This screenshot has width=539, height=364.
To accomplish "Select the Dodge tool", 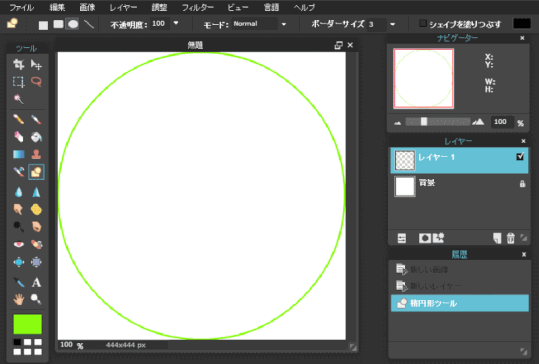I will click(19, 227).
